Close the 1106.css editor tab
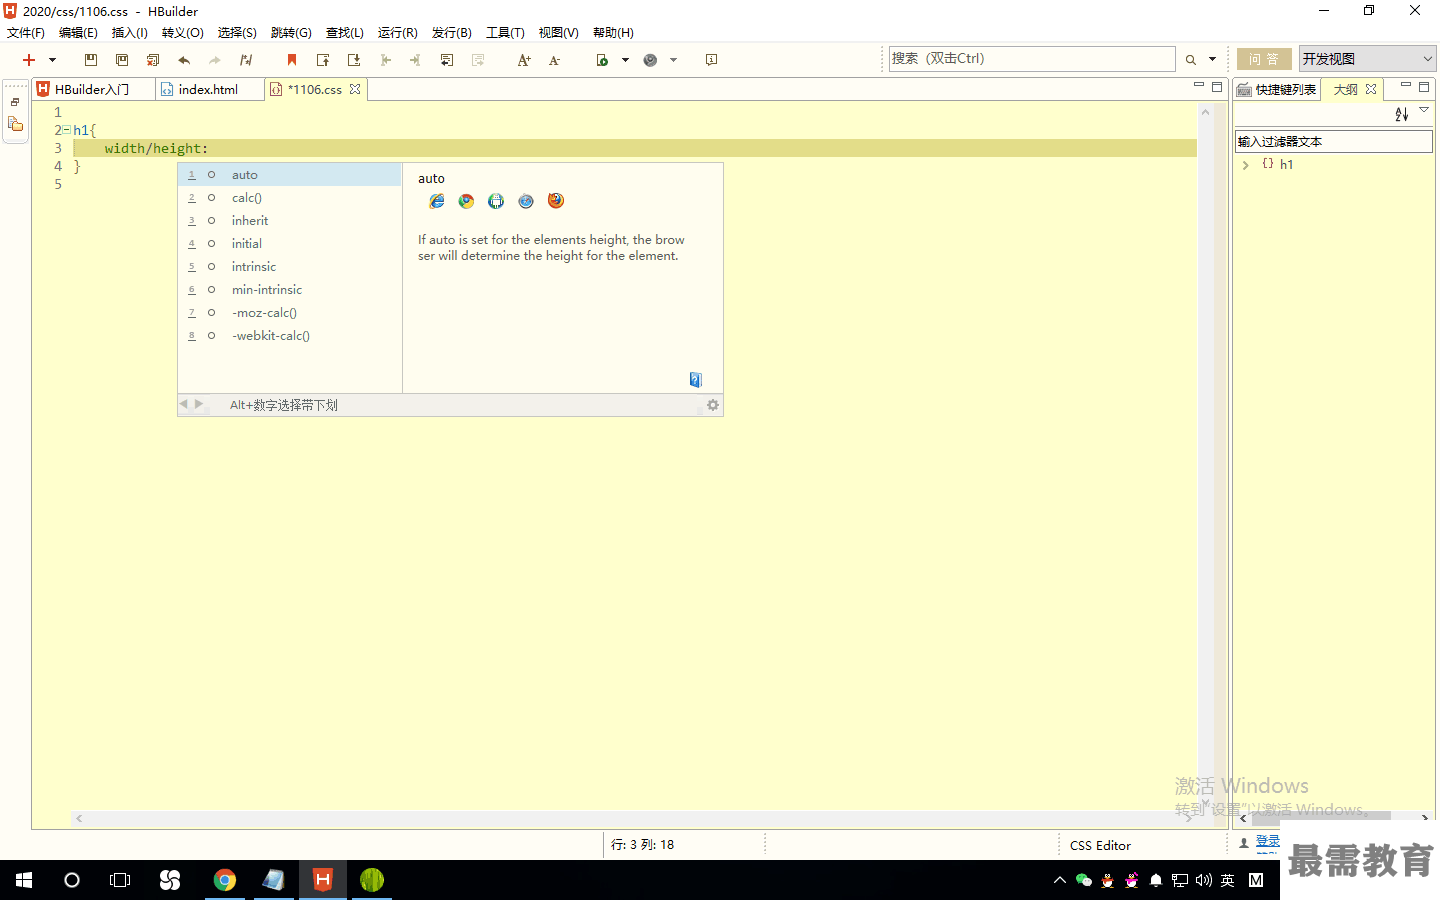This screenshot has height=900, width=1440. click(x=355, y=89)
